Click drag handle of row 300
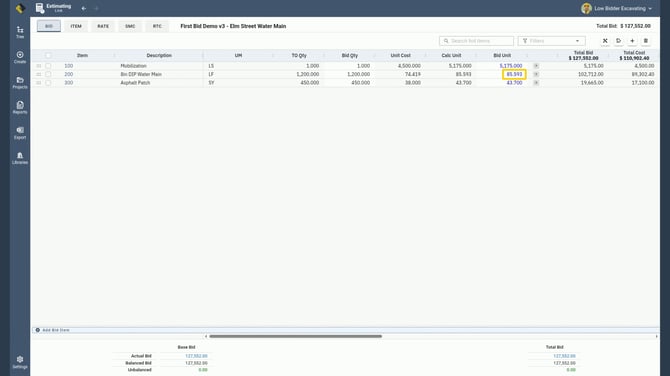Screen dimensions: 670x376 (38, 82)
